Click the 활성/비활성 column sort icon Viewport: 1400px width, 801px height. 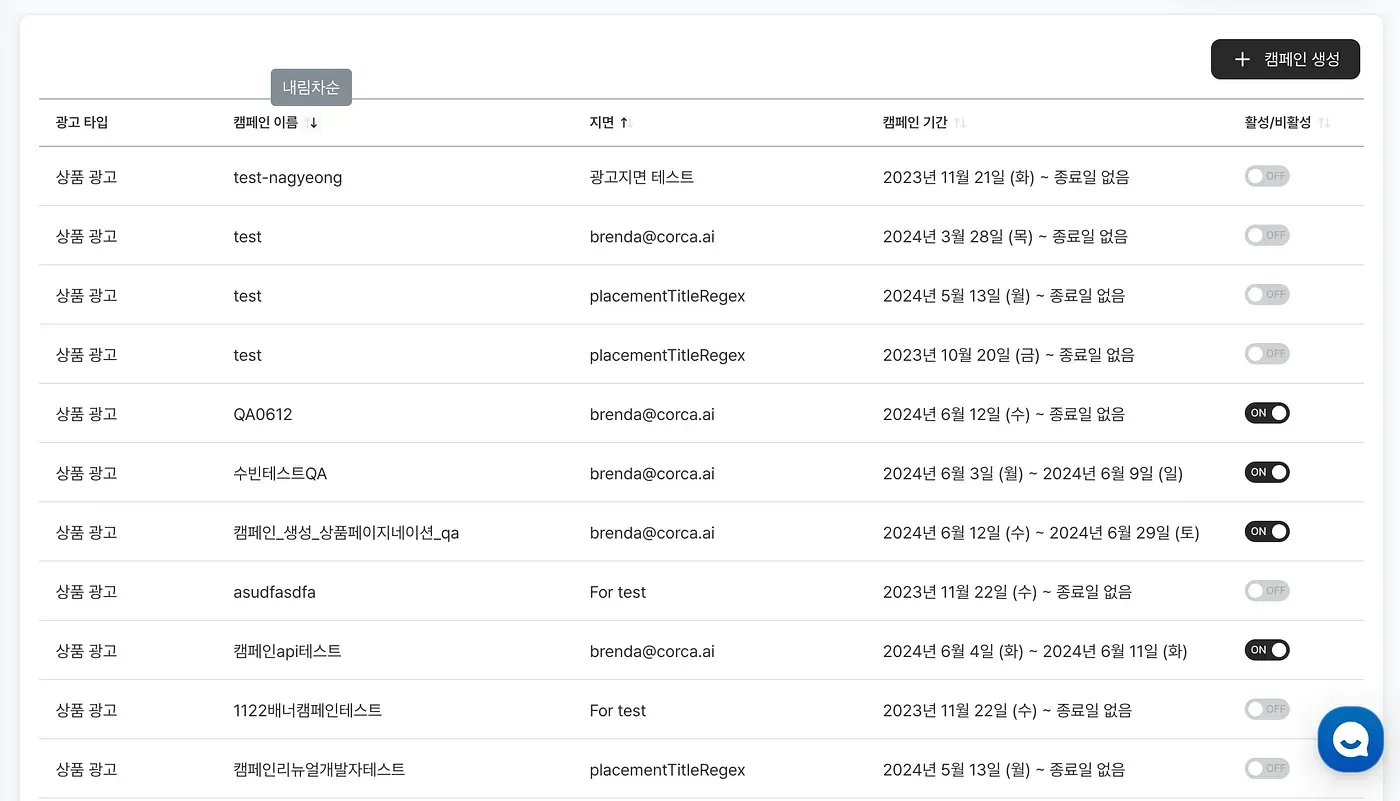click(x=1324, y=123)
